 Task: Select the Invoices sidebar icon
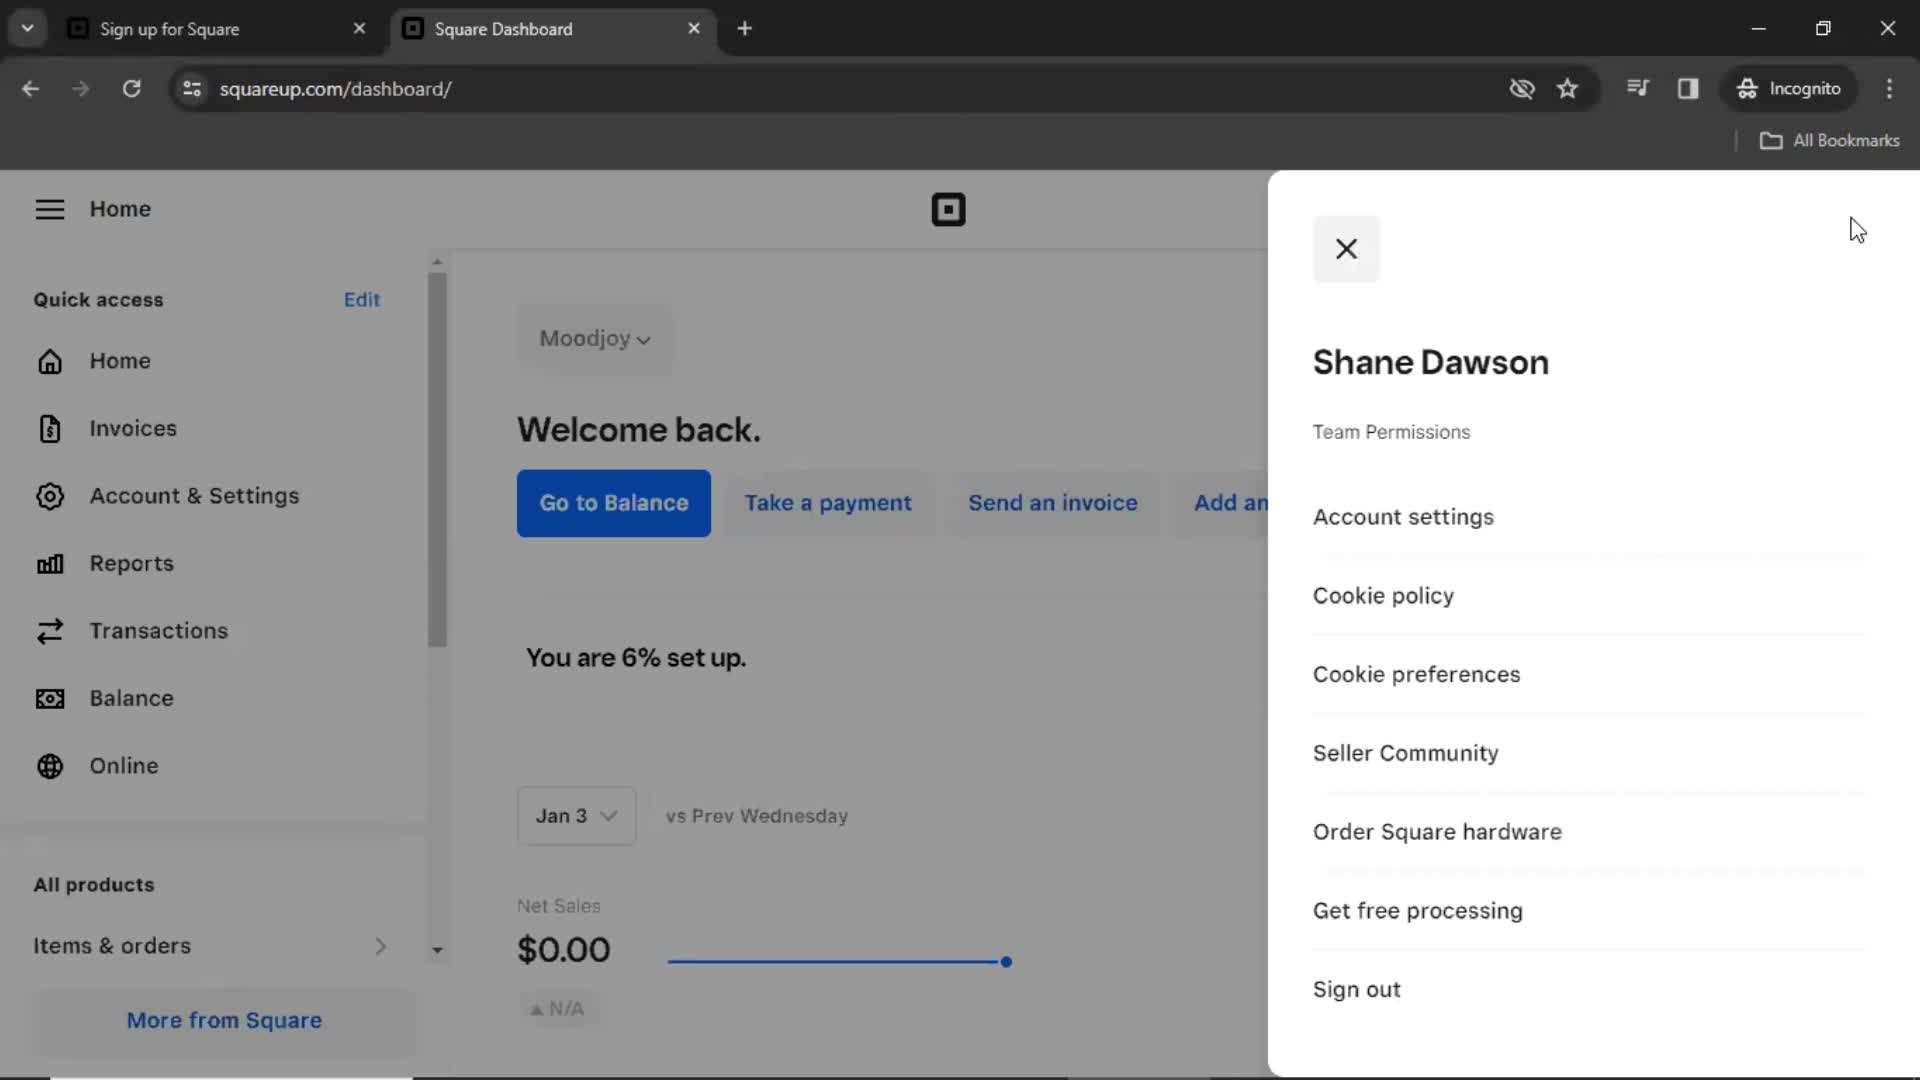coord(49,427)
